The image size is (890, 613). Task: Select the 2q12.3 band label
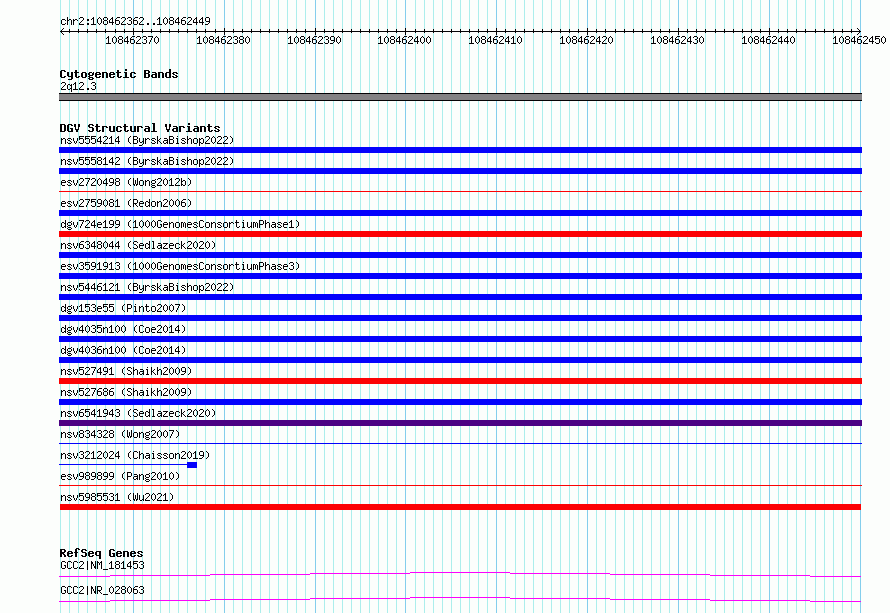pyautogui.click(x=78, y=86)
